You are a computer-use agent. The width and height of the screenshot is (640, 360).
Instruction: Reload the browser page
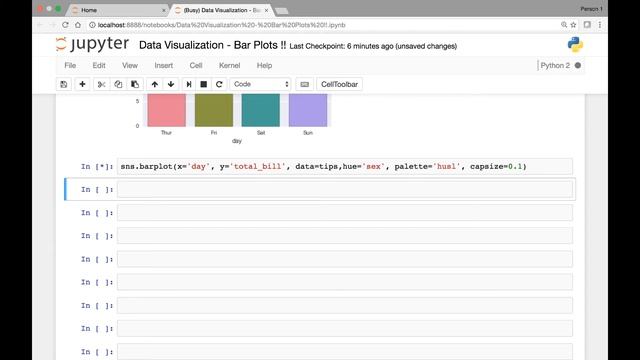click(x=65, y=25)
